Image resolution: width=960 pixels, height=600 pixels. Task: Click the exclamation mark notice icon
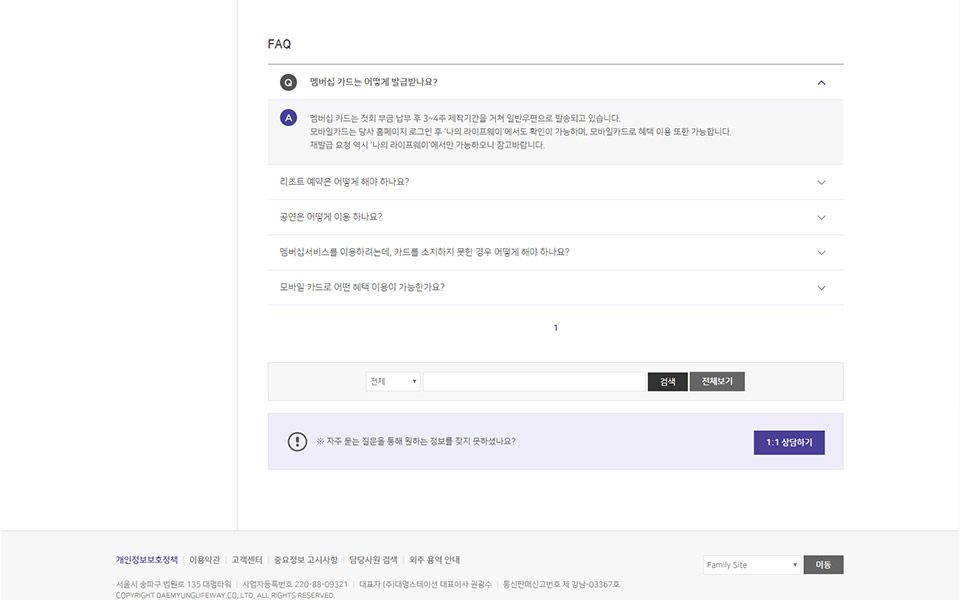pos(297,442)
